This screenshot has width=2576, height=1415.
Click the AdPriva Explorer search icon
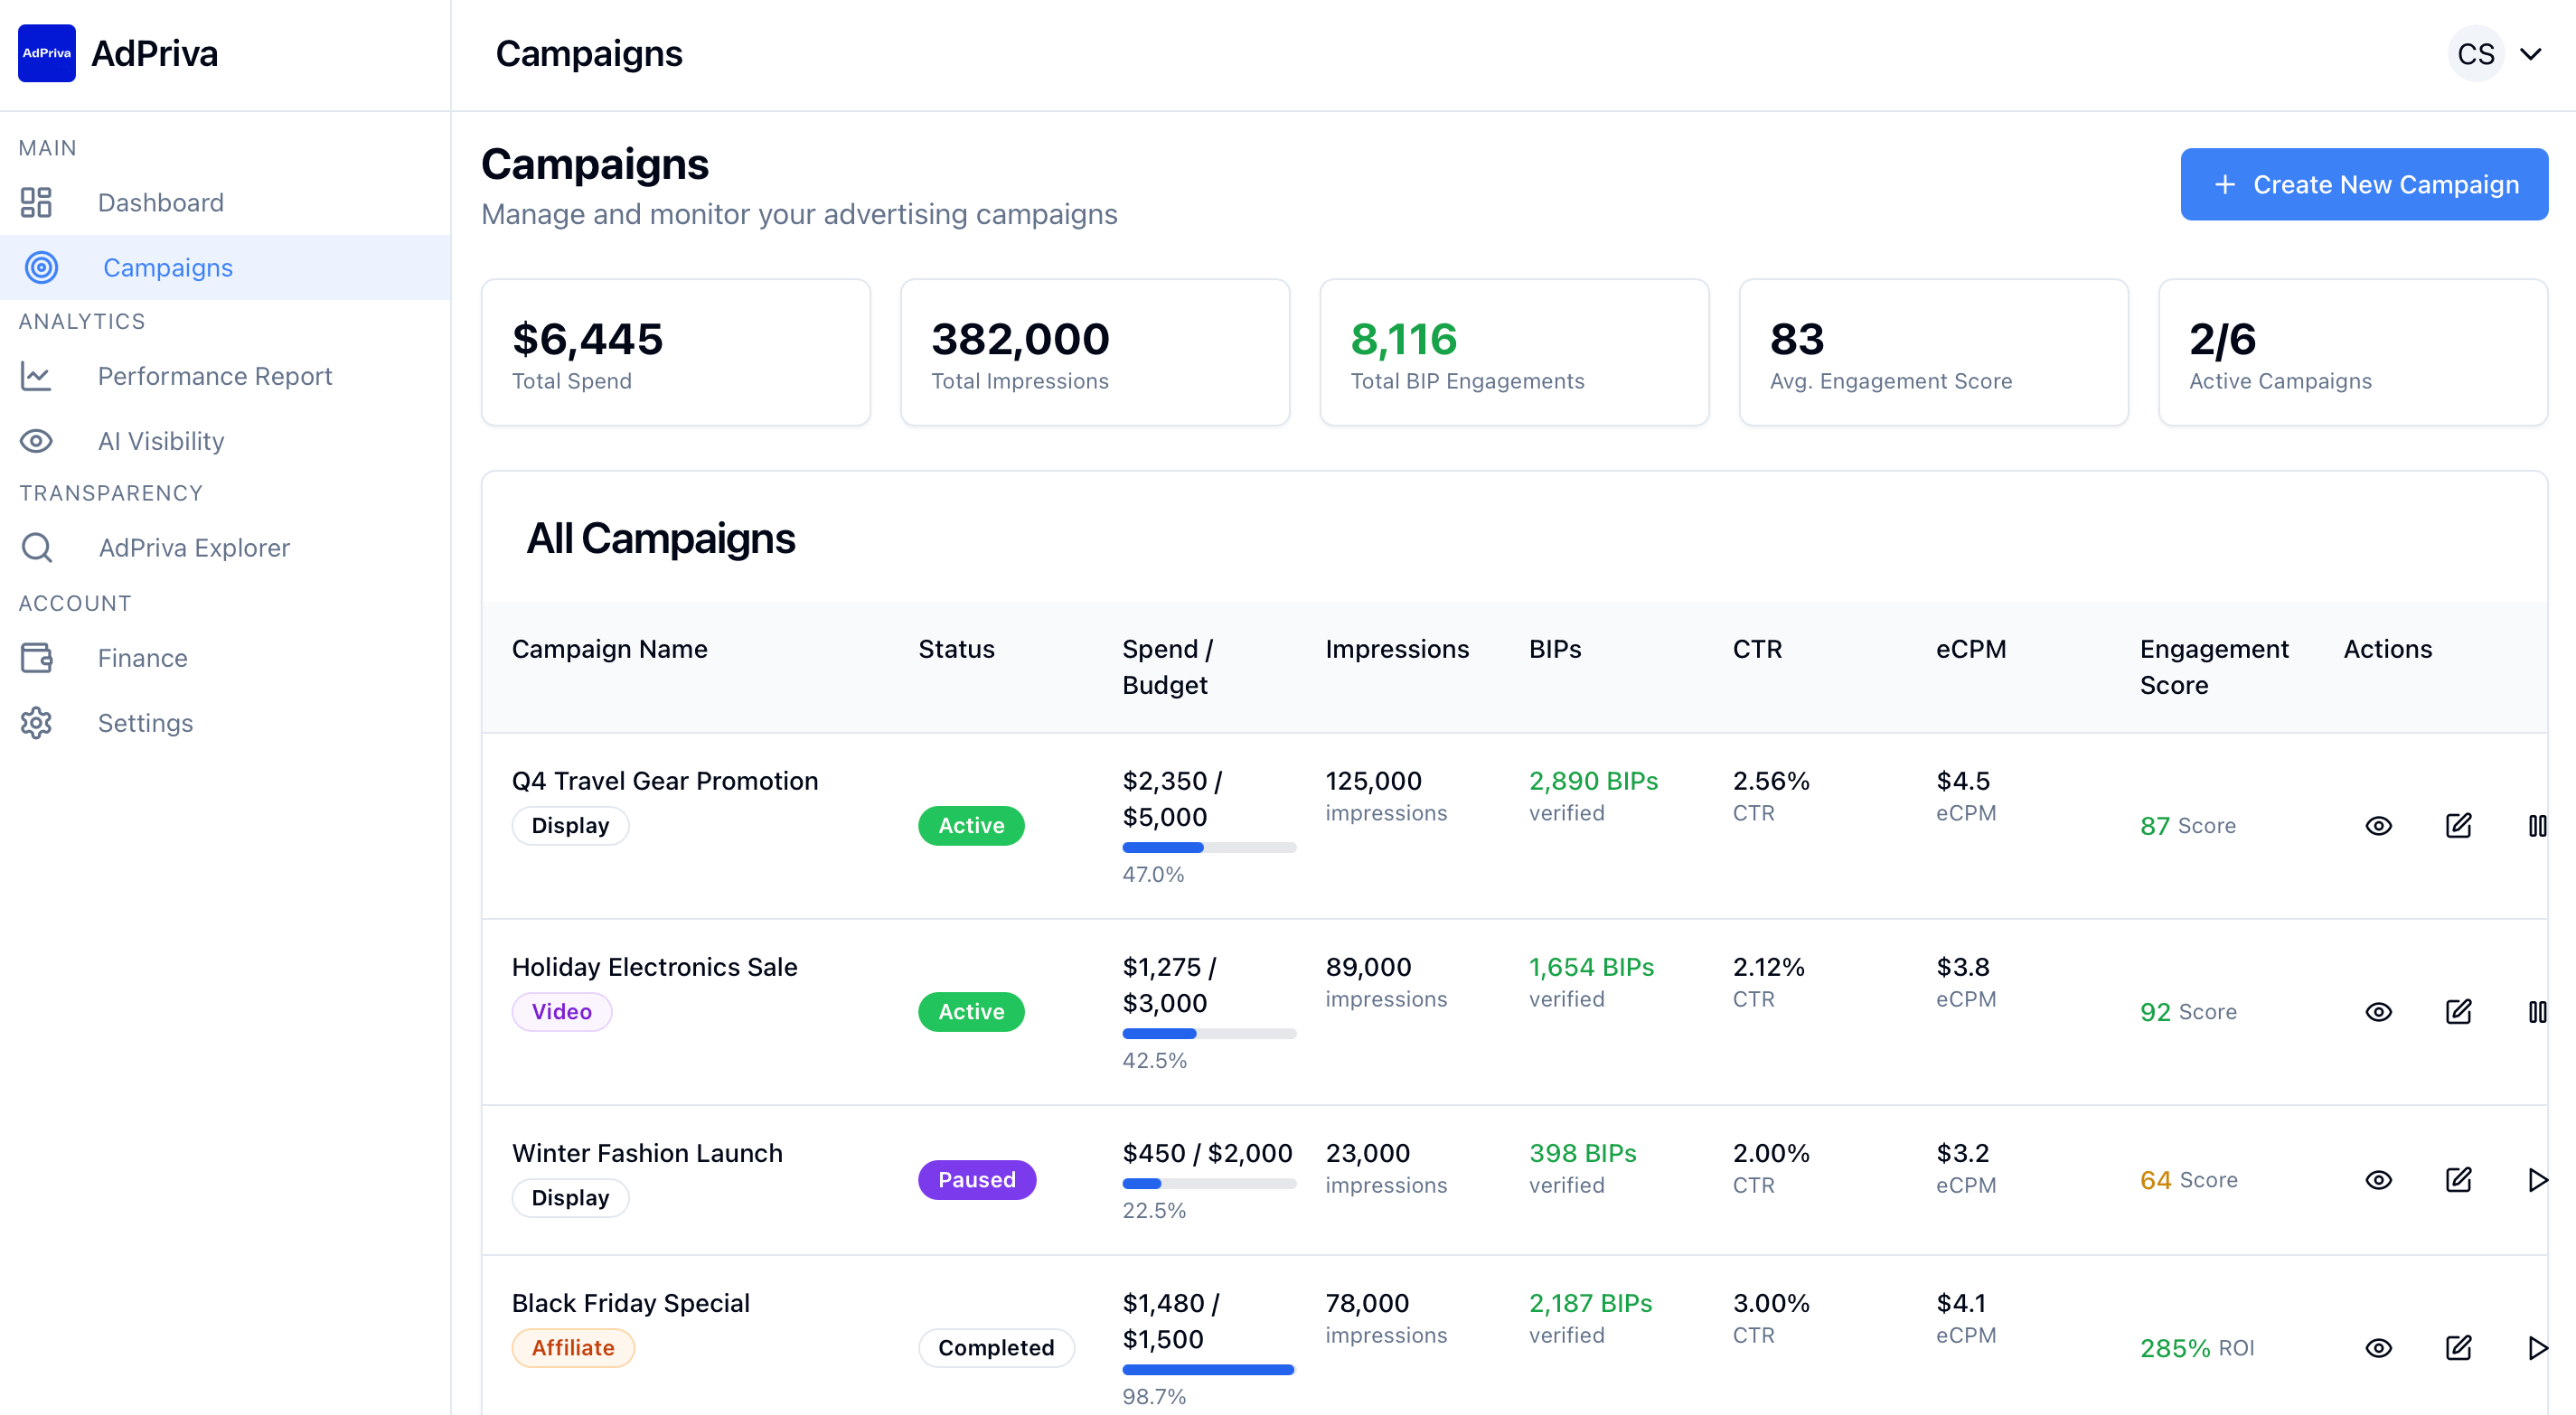pyautogui.click(x=37, y=548)
